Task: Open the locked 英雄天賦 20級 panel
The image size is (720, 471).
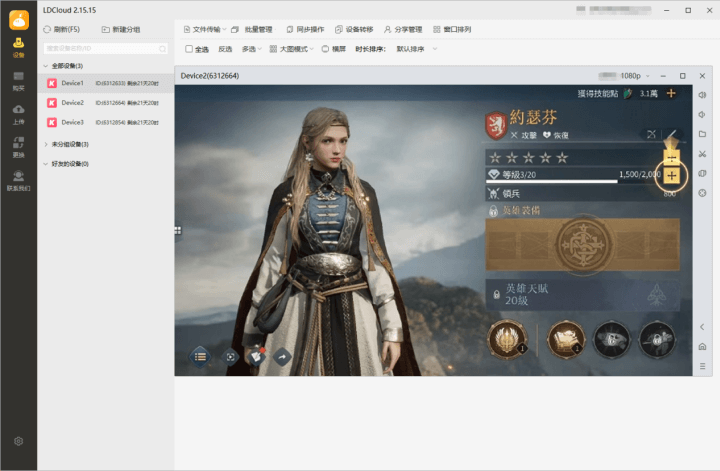Action: click(582, 295)
